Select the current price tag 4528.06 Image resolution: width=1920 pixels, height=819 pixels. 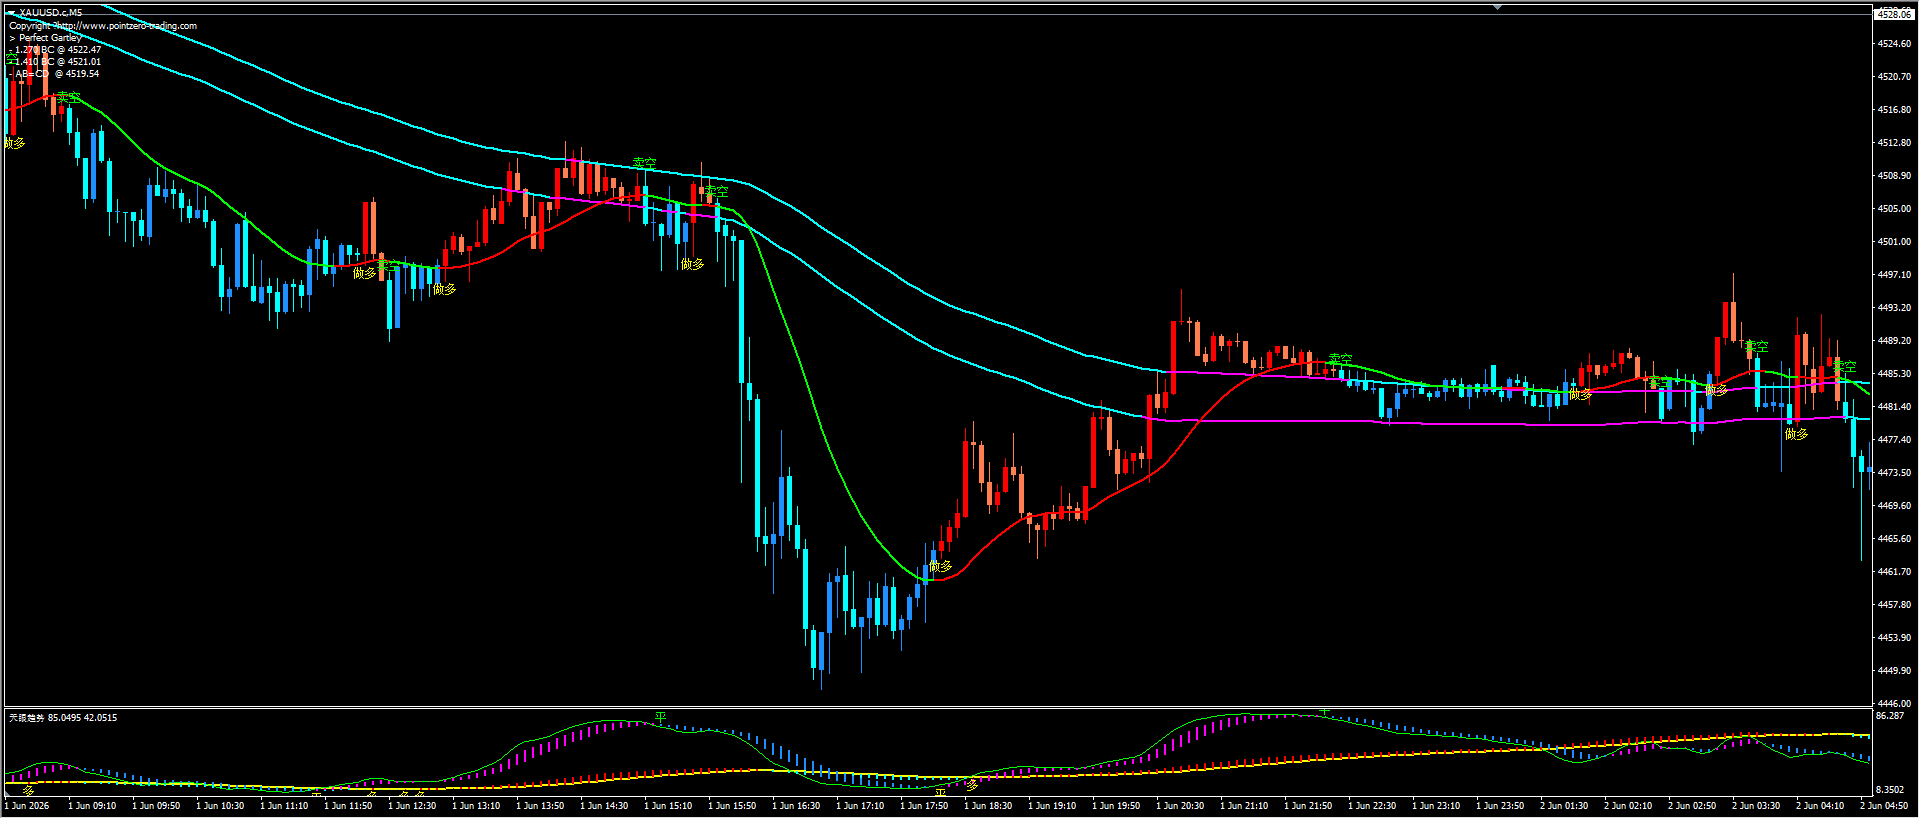1893,14
